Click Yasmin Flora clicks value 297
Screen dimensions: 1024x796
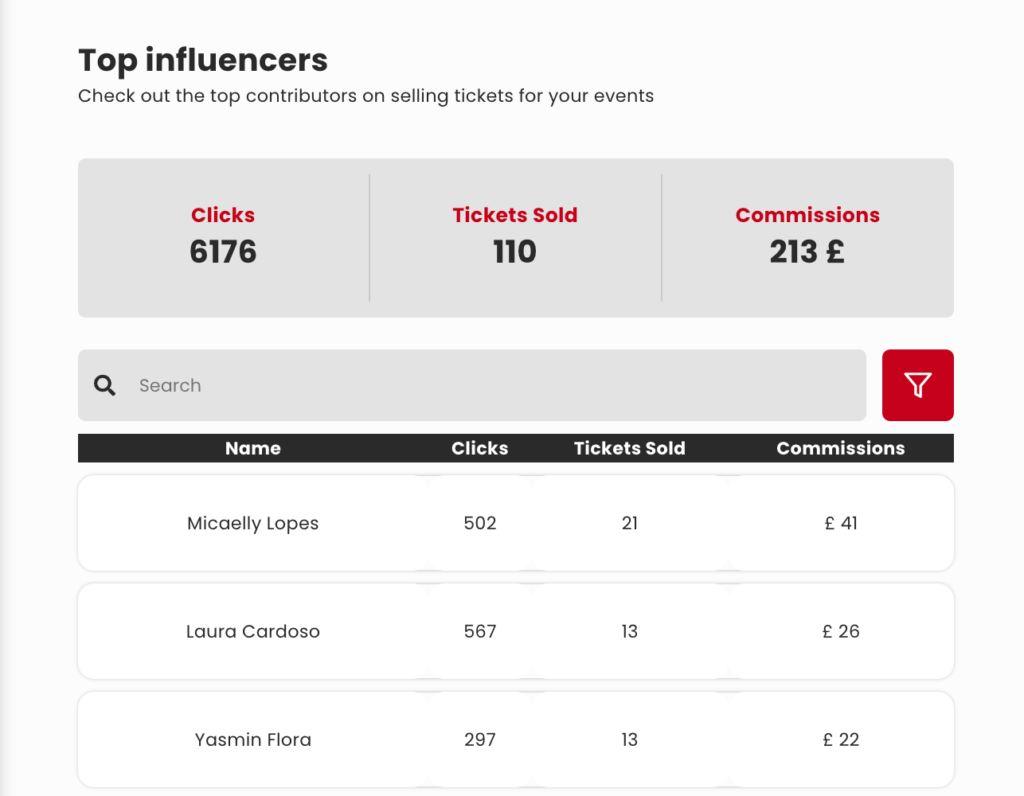click(x=480, y=740)
